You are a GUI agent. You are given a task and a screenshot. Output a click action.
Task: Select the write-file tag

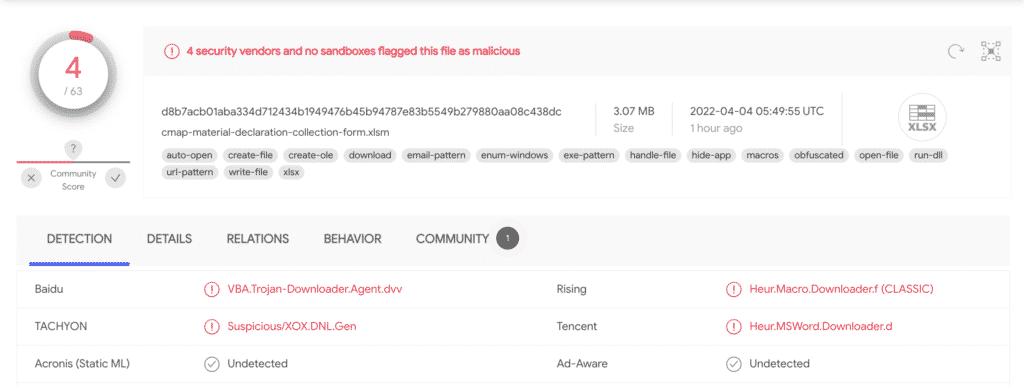249,173
